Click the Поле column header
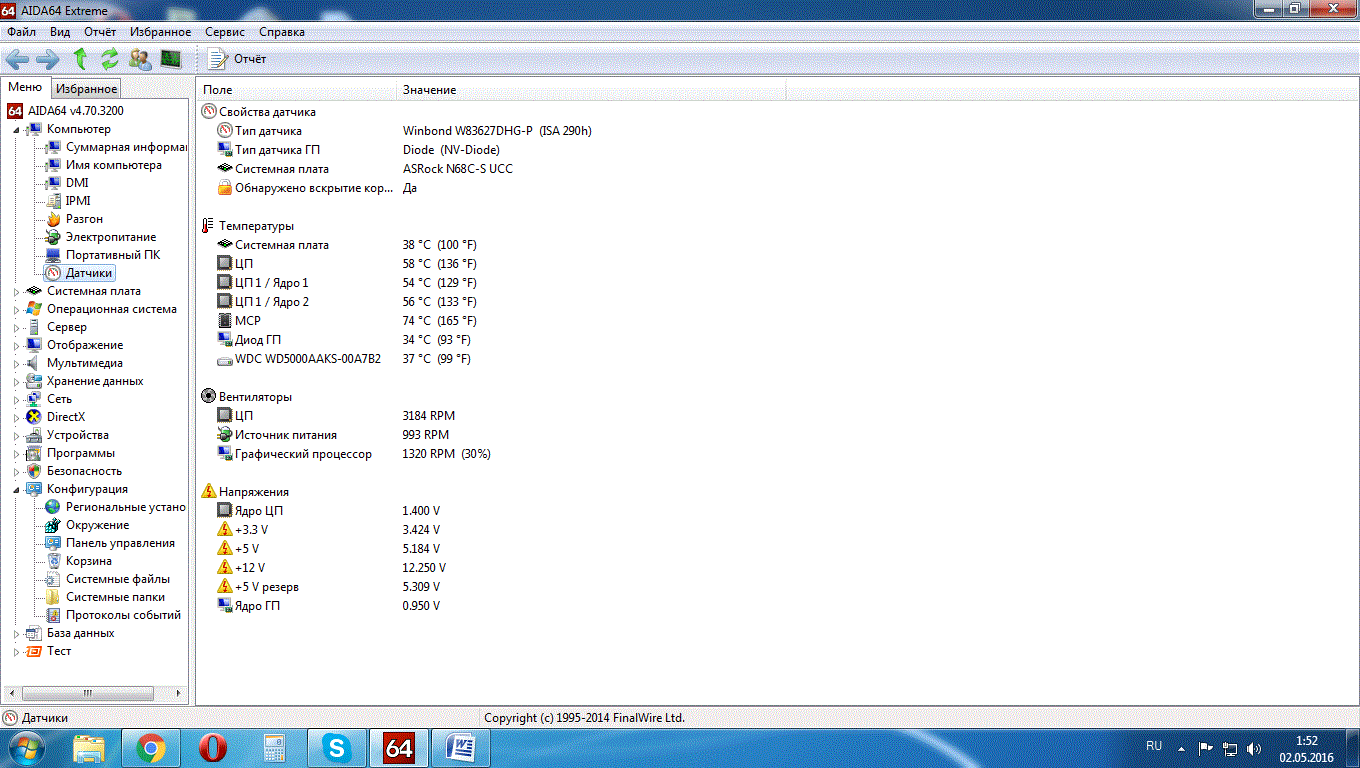Screen dimensions: 1360x768 [x=296, y=90]
